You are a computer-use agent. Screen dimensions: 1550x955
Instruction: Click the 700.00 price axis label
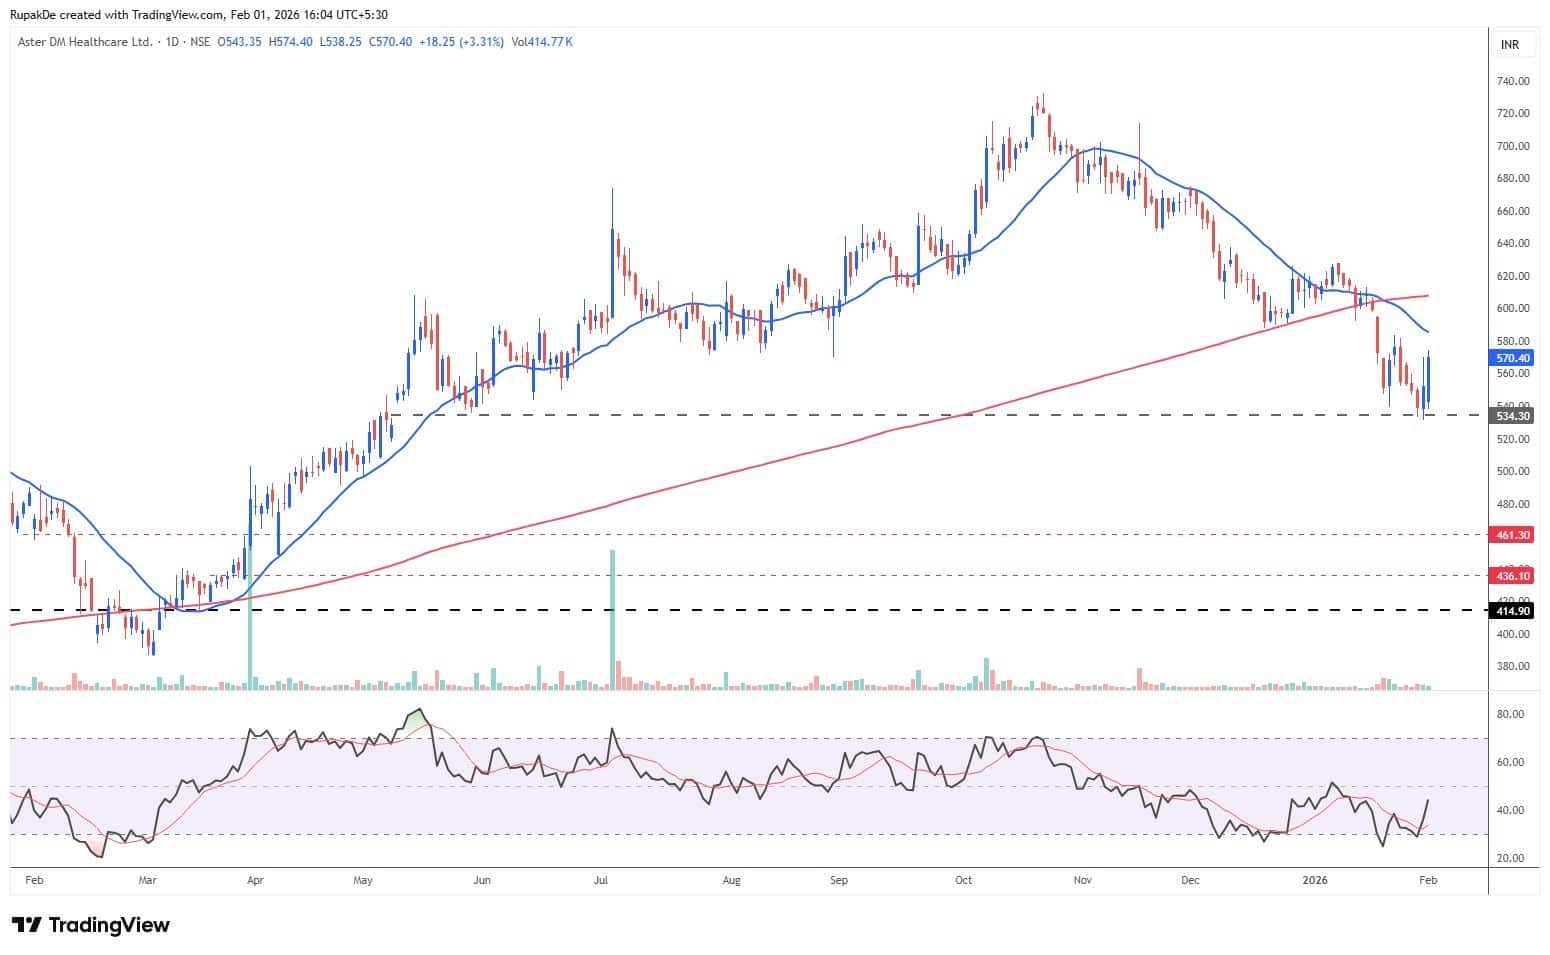[x=1513, y=147]
